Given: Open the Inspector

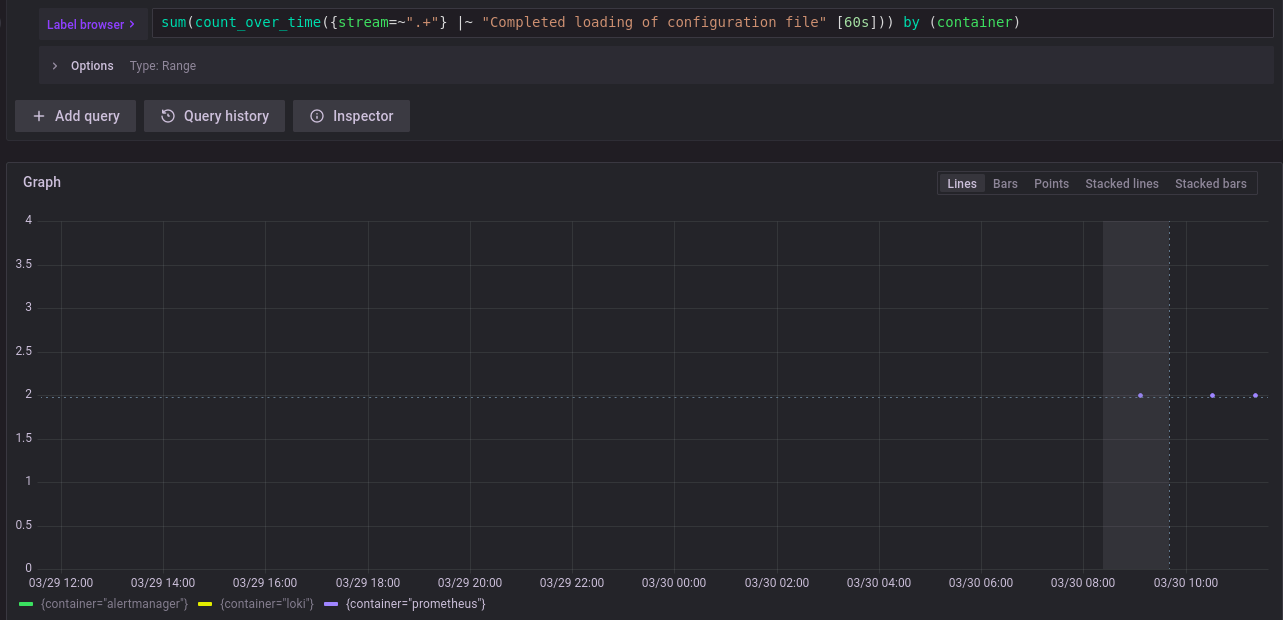Looking at the screenshot, I should click(351, 116).
